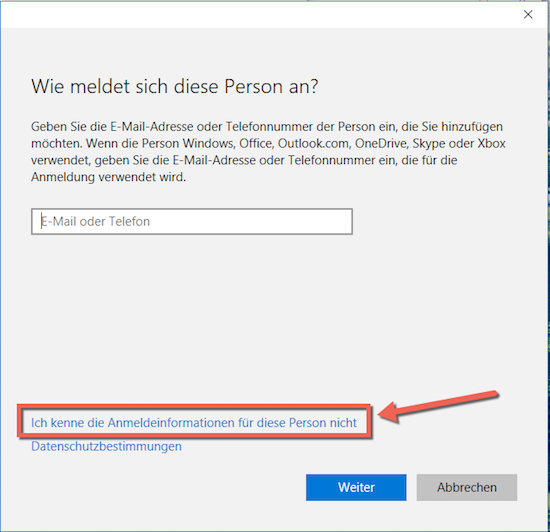Click the word 'hinzufügen' in the first line

point(472,127)
